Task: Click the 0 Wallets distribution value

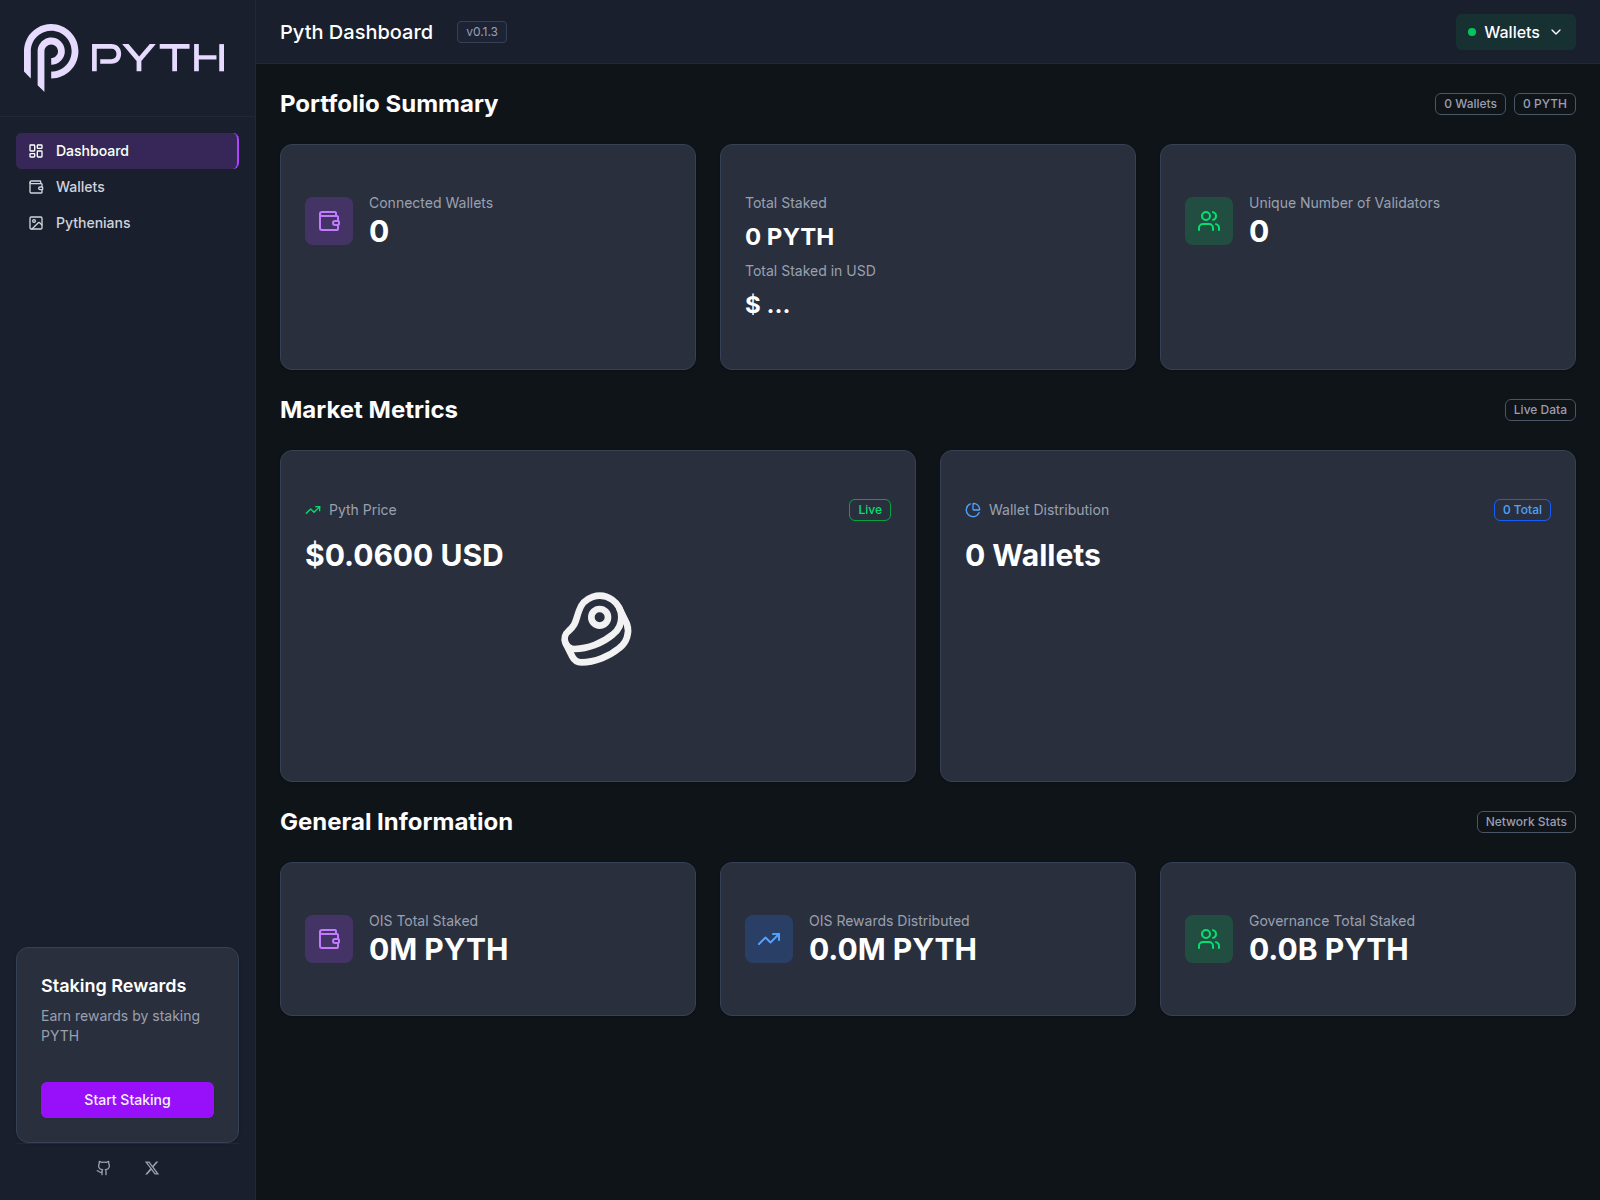Action: 1033,555
